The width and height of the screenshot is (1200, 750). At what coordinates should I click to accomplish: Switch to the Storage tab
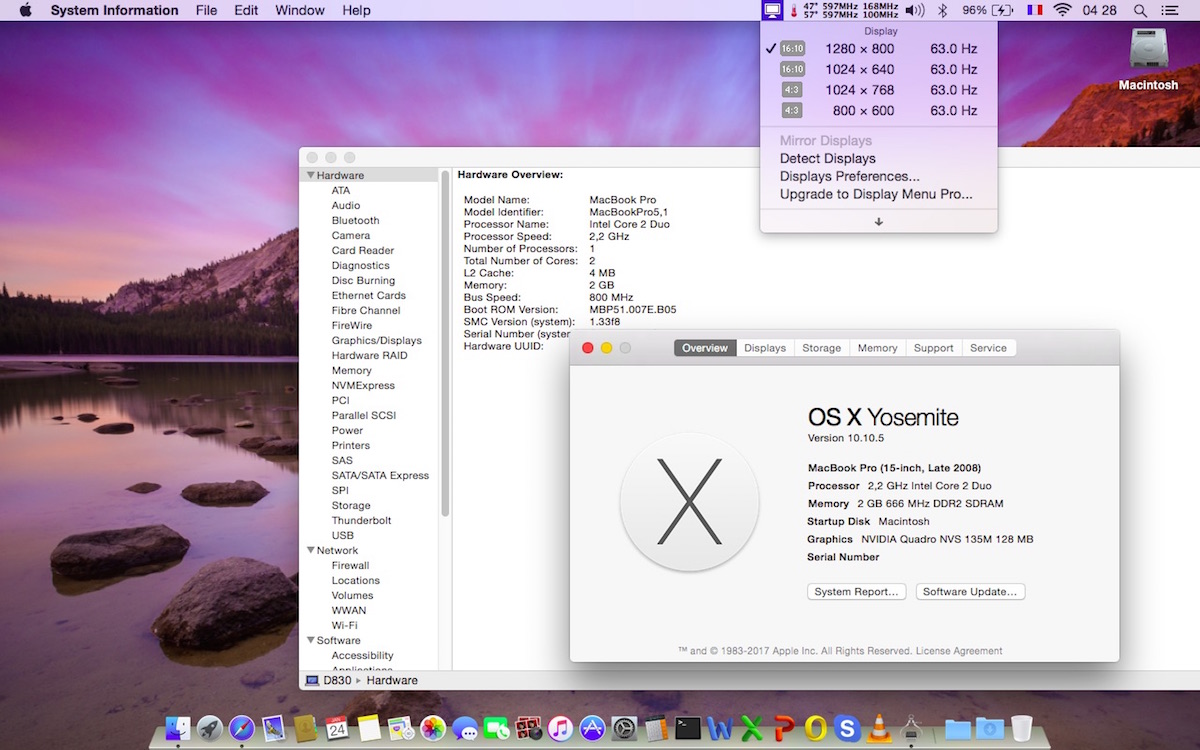coord(821,348)
